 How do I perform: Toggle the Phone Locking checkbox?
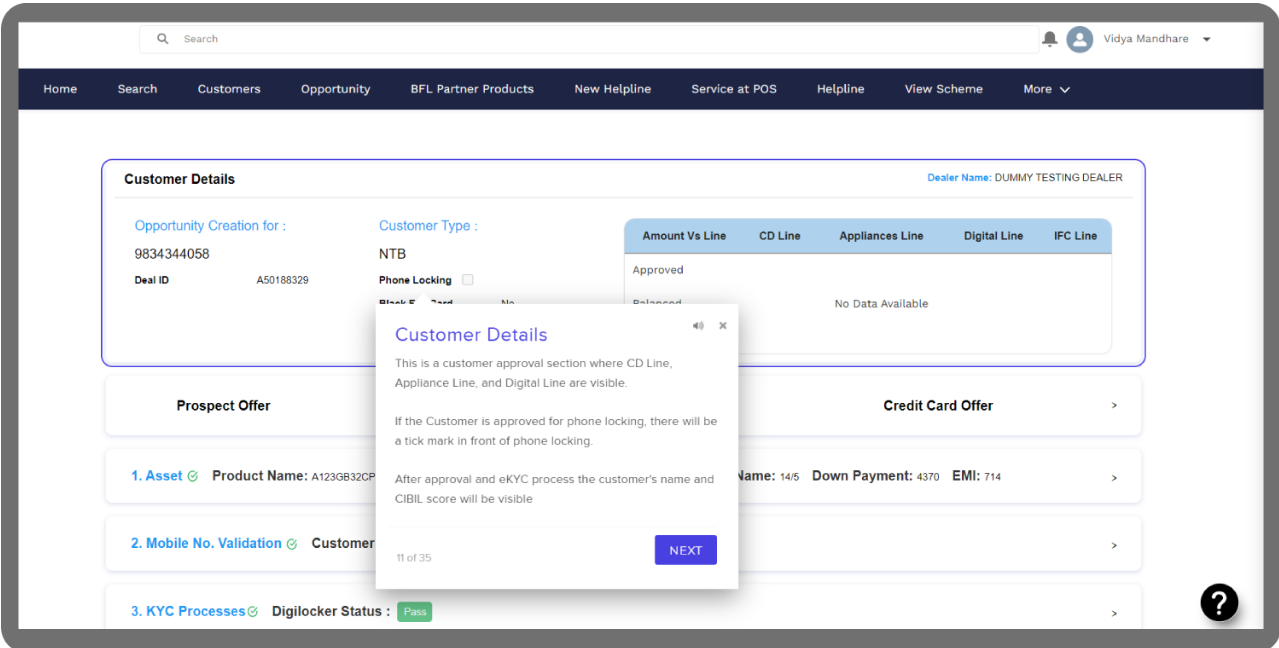467,280
